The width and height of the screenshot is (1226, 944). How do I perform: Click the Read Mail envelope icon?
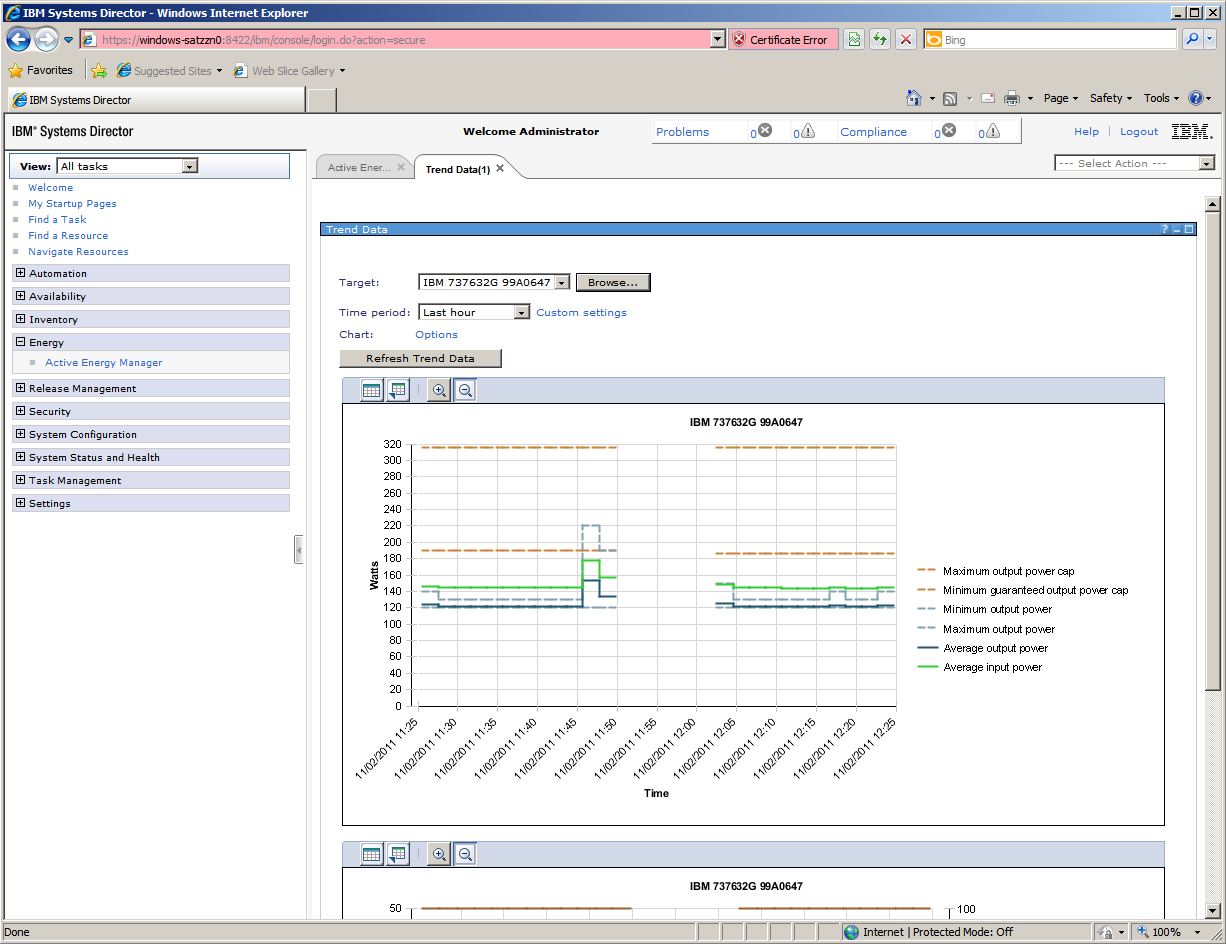click(988, 98)
